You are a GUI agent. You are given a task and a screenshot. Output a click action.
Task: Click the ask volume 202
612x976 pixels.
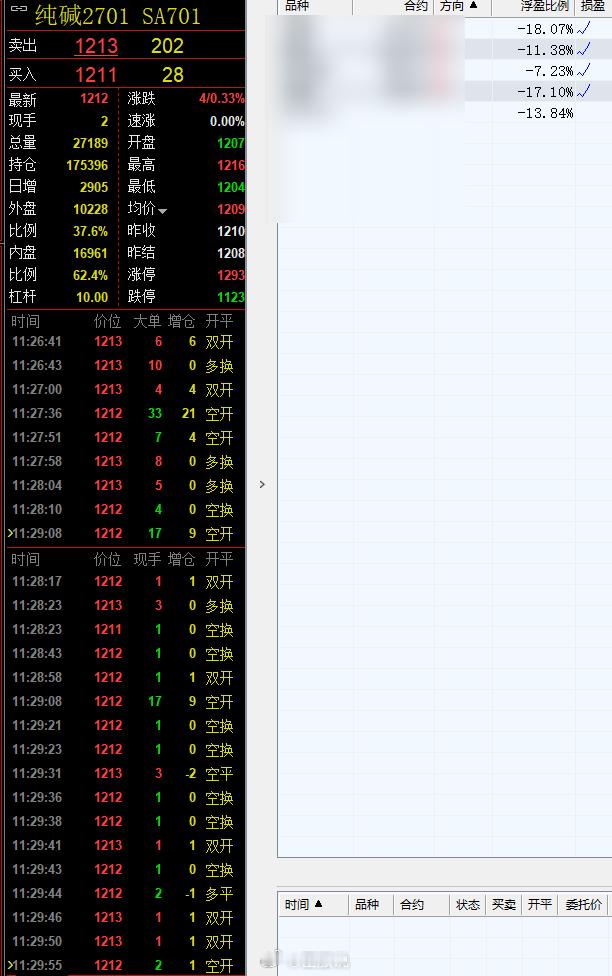click(167, 46)
